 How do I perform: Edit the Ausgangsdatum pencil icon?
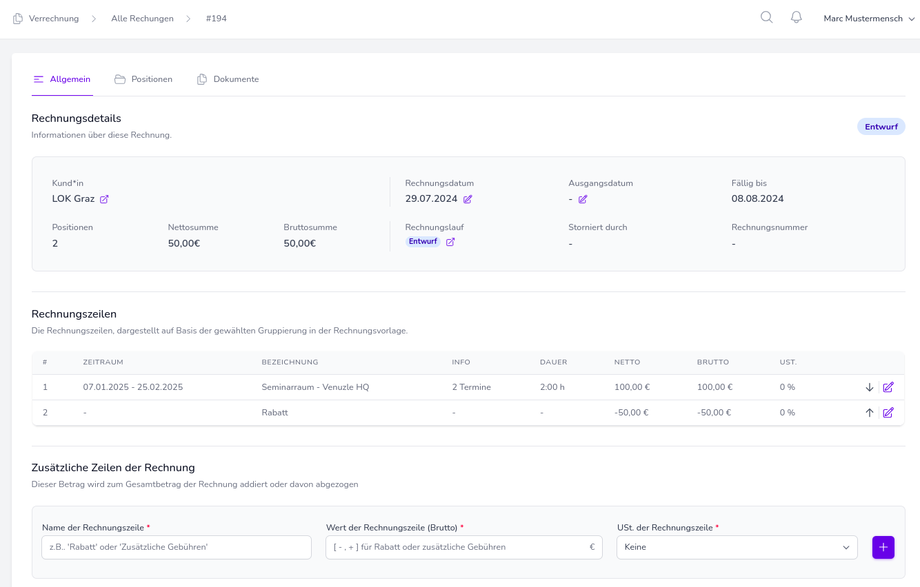pos(583,200)
